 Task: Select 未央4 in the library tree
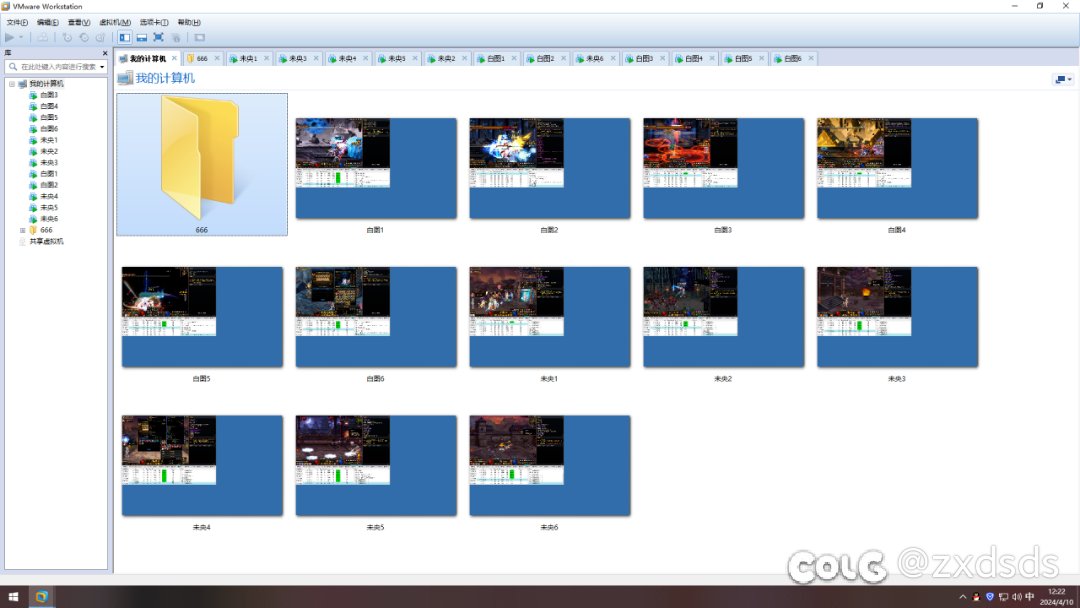(48, 196)
